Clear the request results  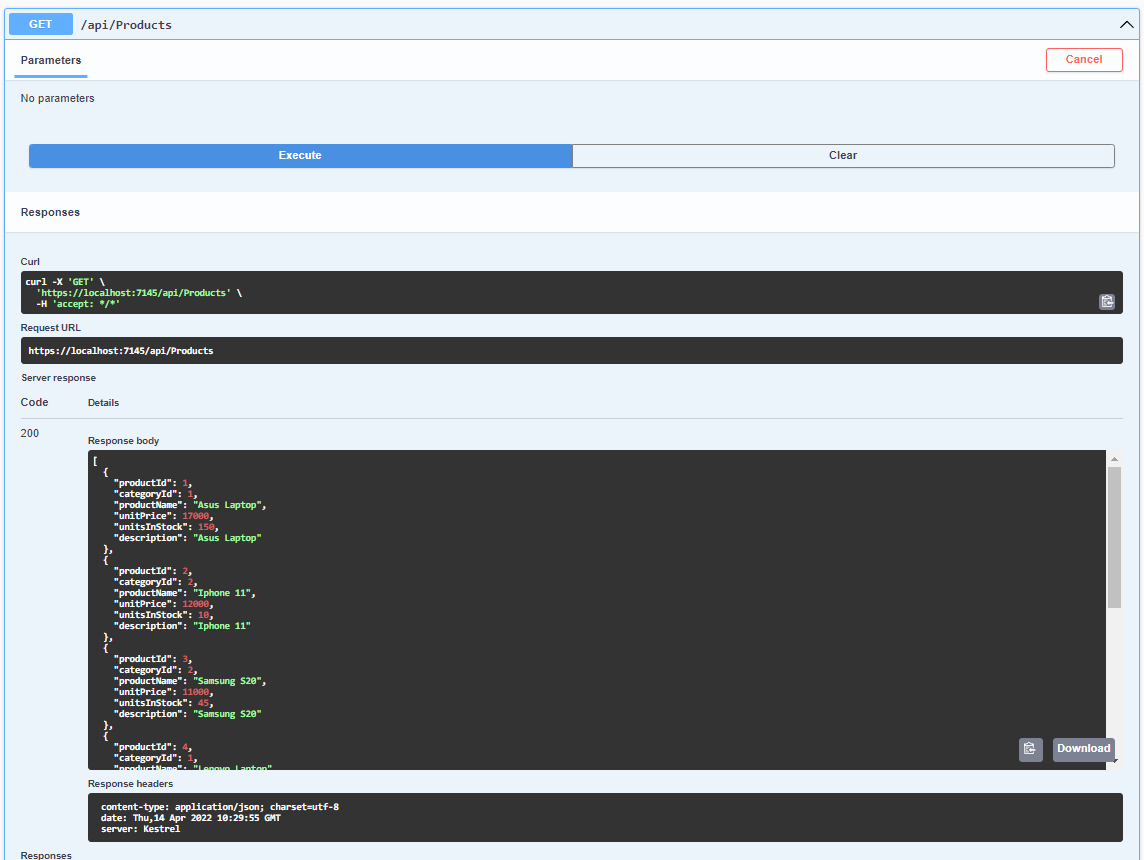click(843, 155)
